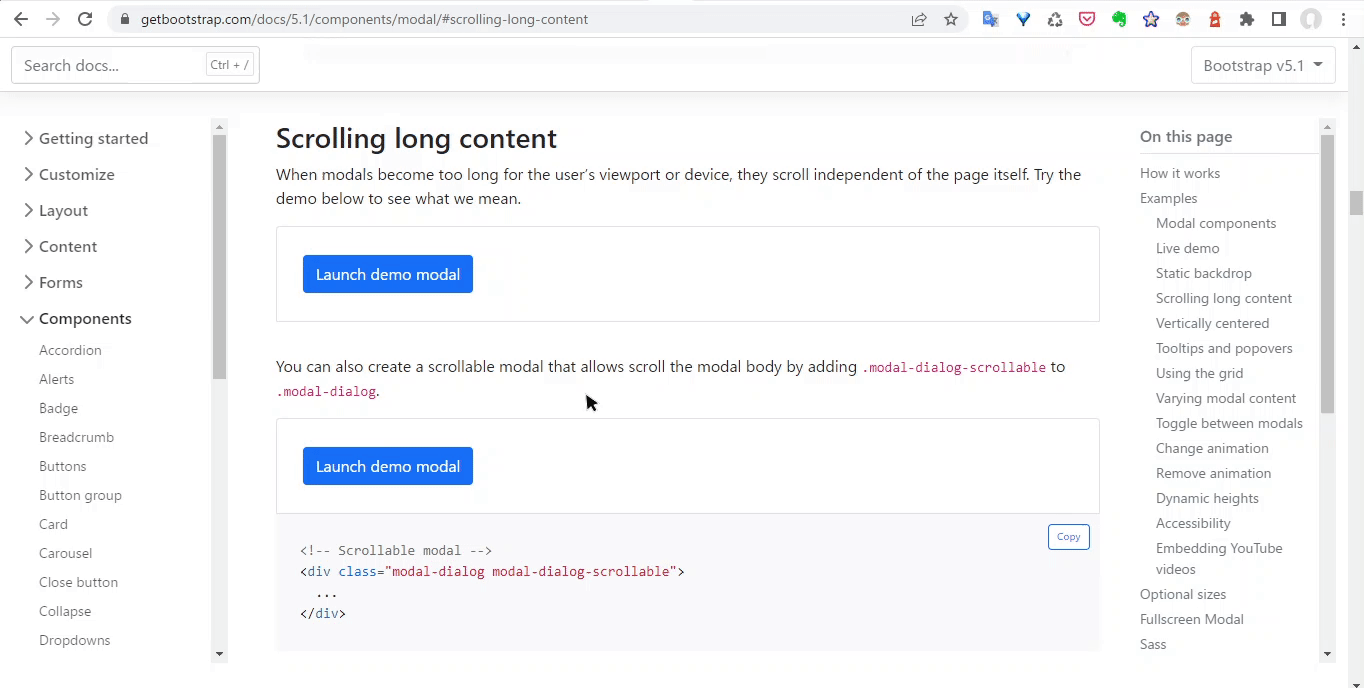Click the padlock site info icon
Viewport: 1364px width, 688px height.
[124, 19]
